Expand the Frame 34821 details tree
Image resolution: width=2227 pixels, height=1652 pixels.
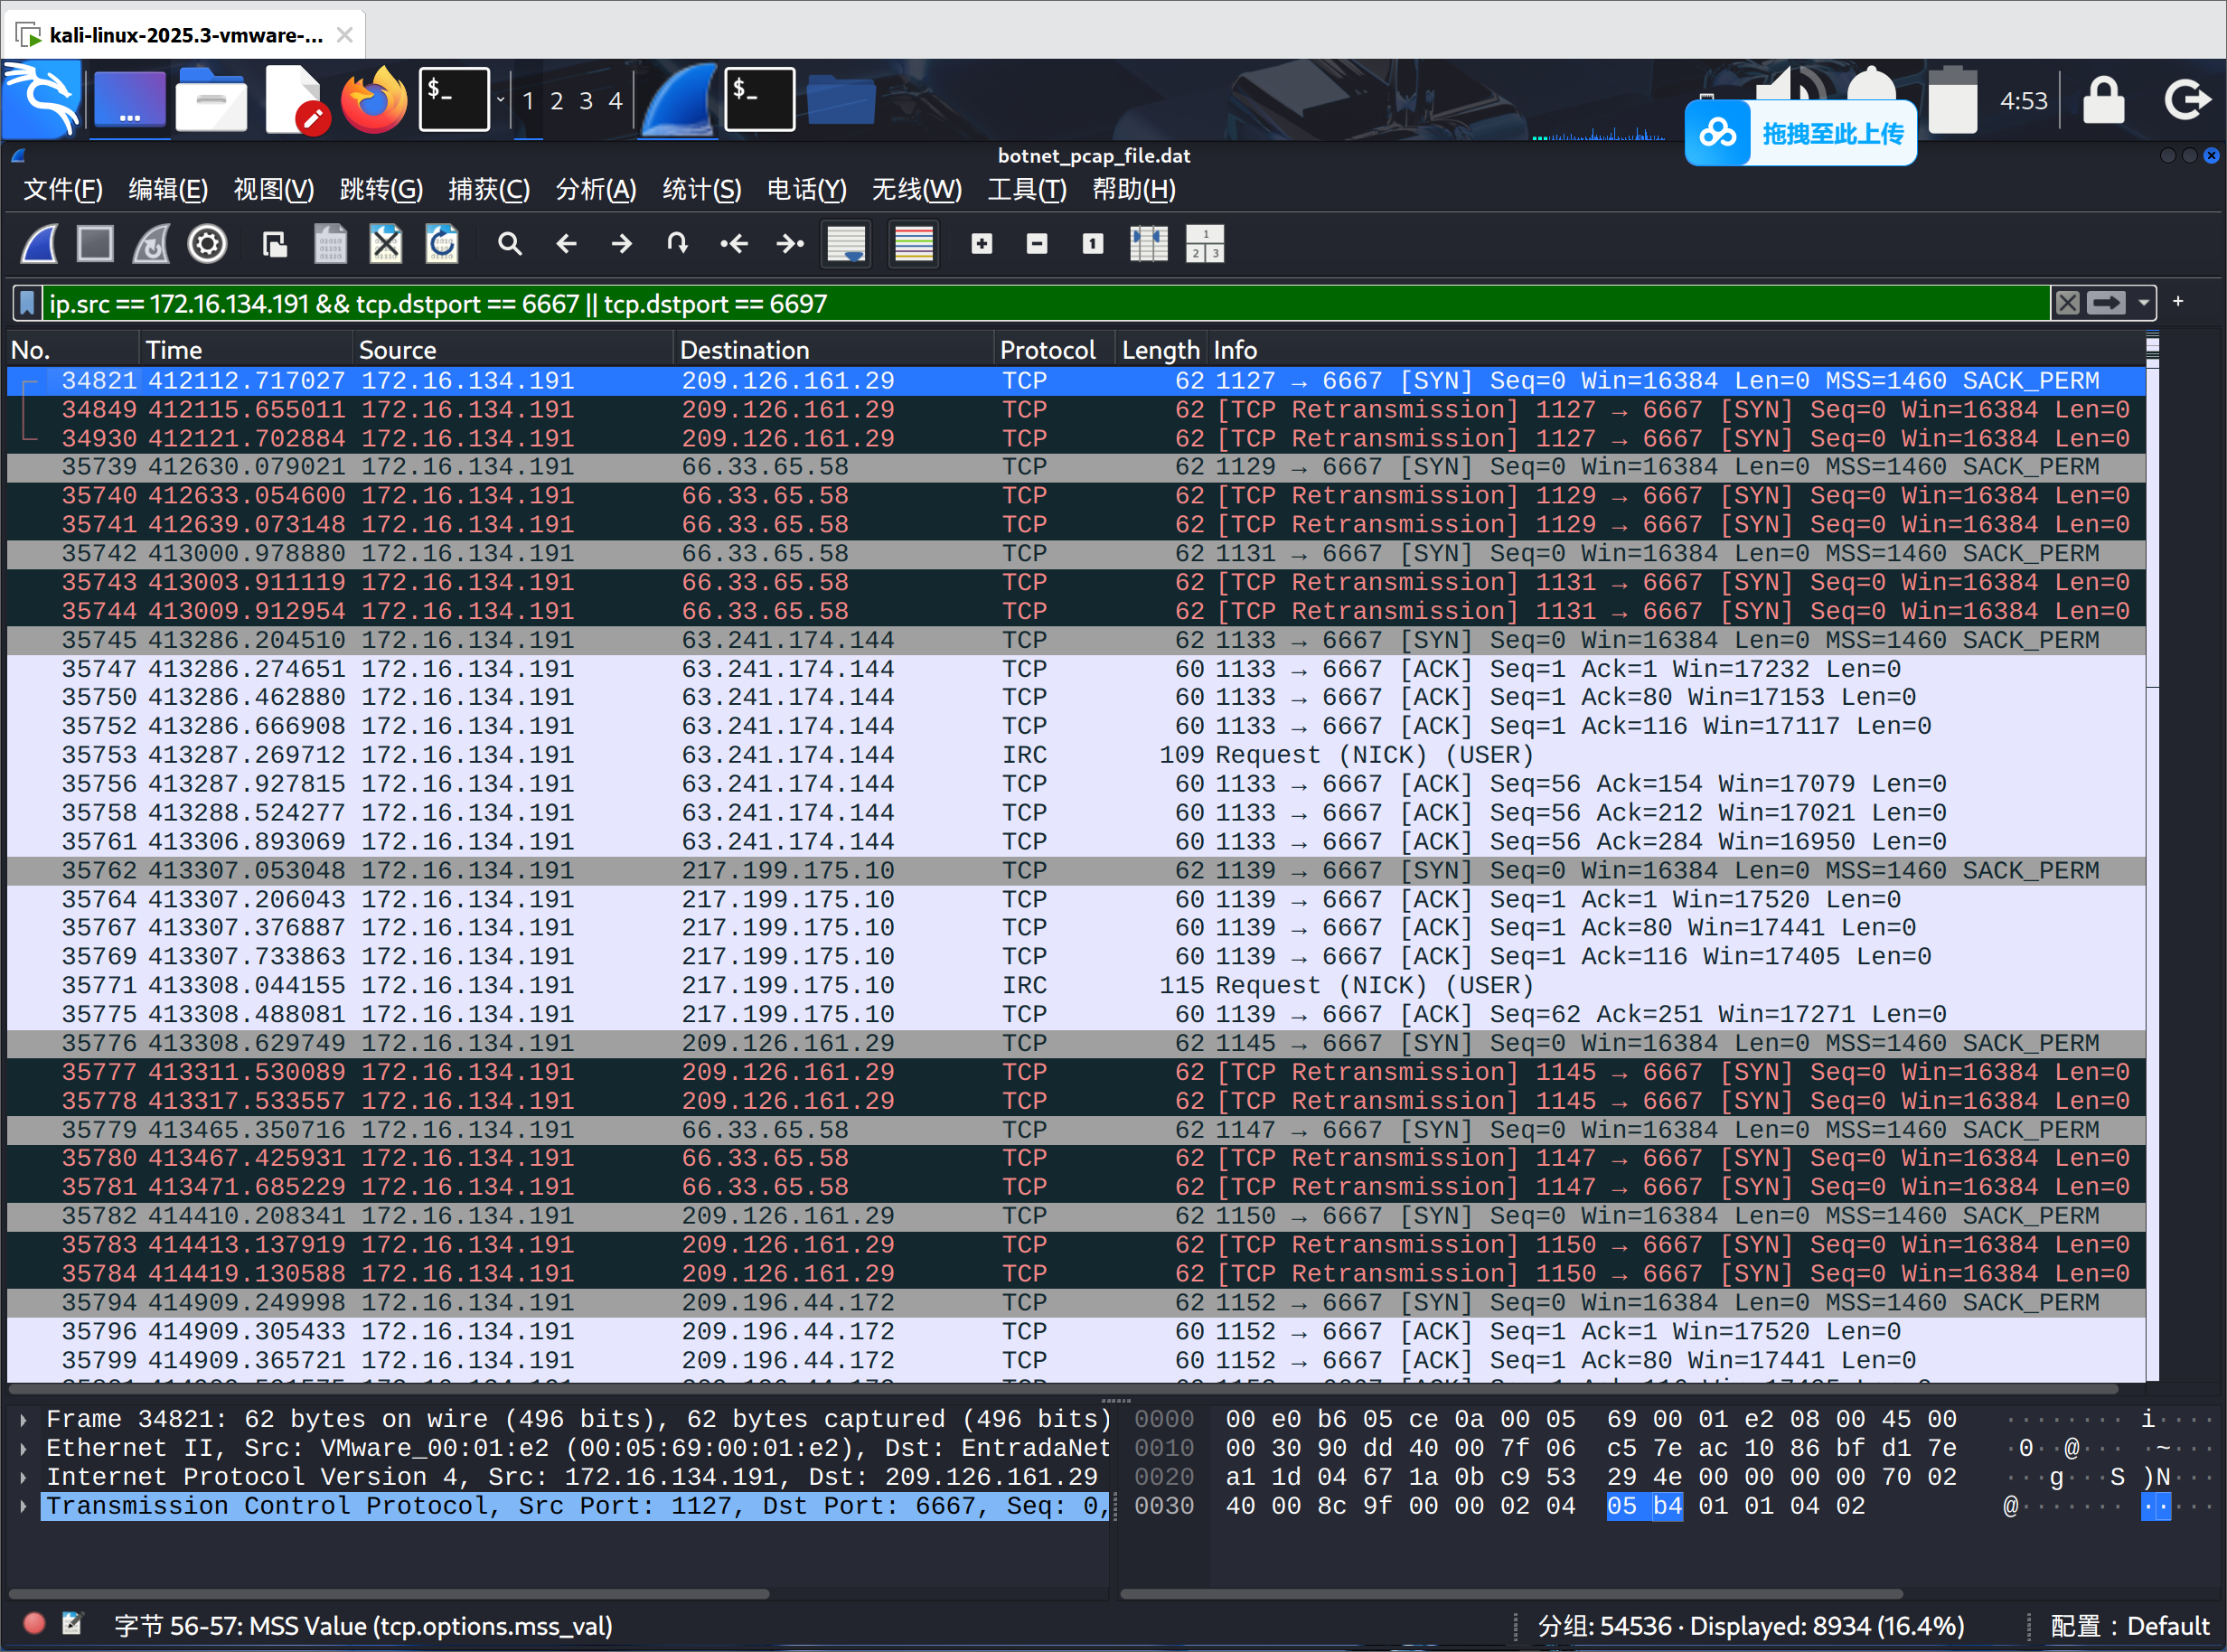pyautogui.click(x=24, y=1420)
